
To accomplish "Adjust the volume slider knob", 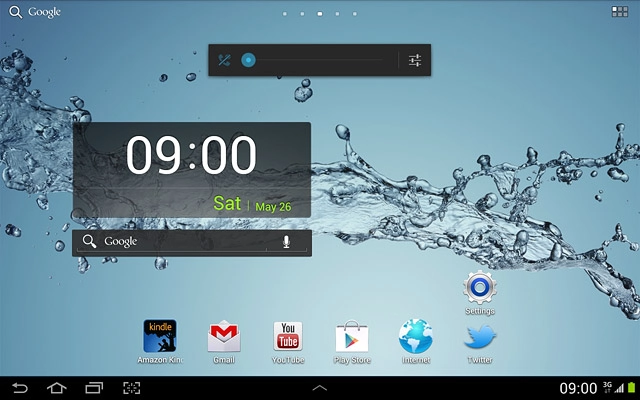I will (x=248, y=60).
